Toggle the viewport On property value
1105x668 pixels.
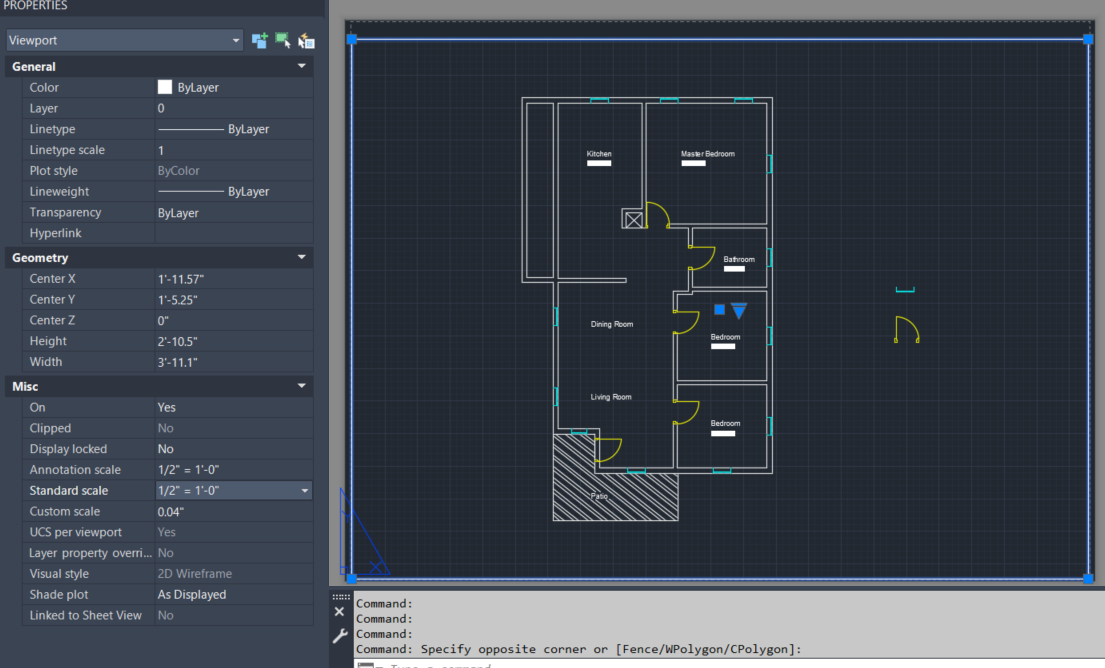pos(166,407)
